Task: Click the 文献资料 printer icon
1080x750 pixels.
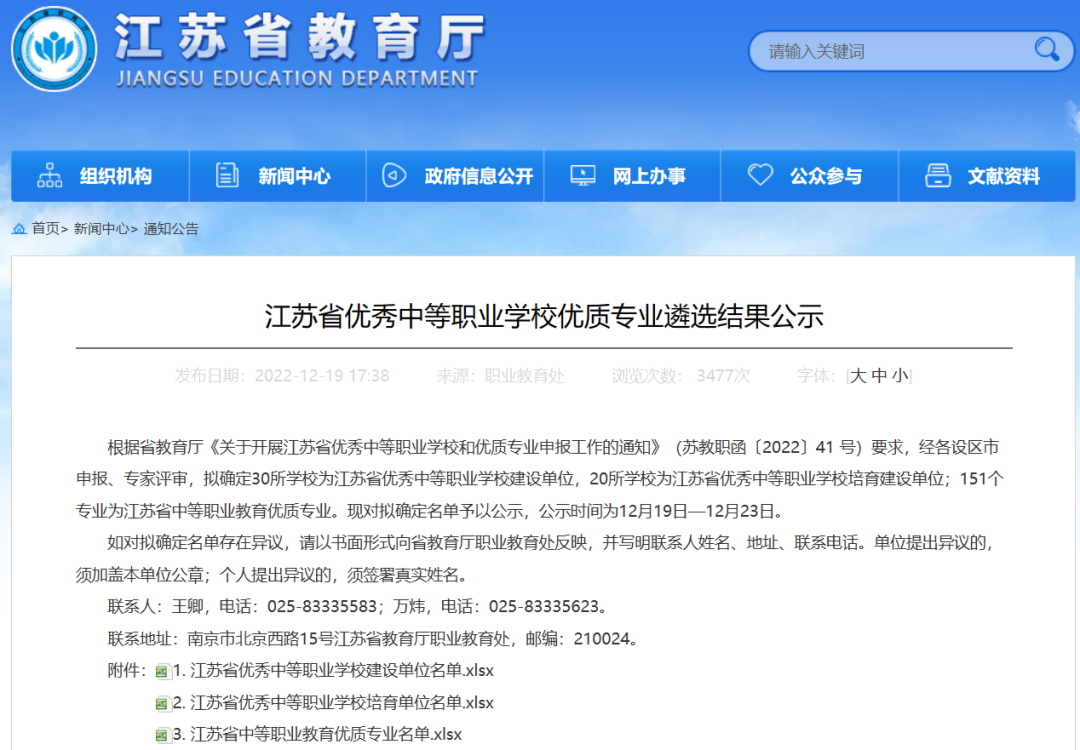Action: point(937,176)
